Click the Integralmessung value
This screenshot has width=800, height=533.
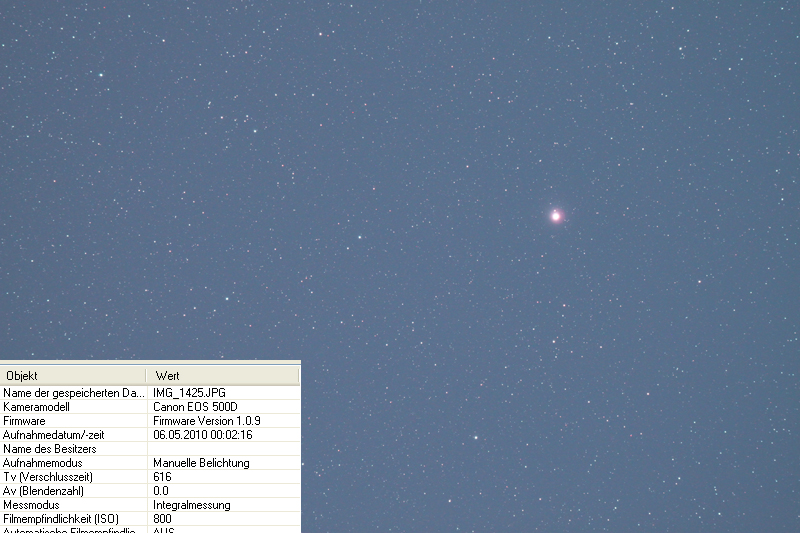click(191, 505)
